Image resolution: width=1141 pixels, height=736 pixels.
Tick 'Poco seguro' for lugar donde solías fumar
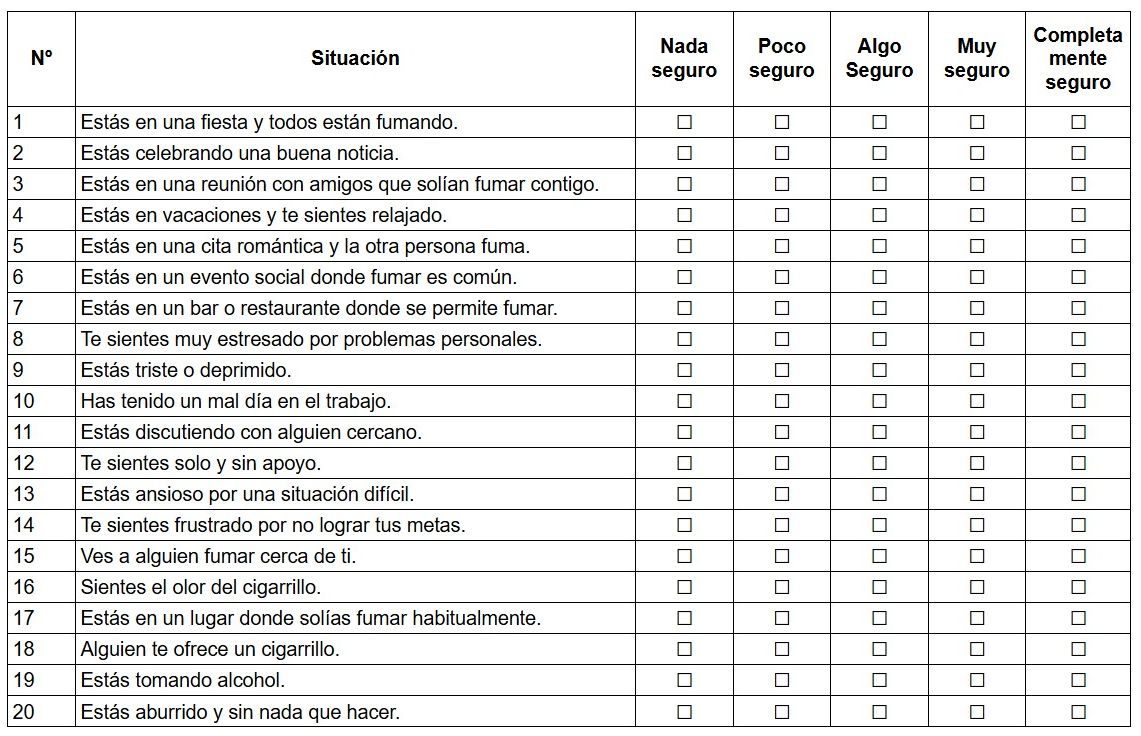tap(782, 618)
